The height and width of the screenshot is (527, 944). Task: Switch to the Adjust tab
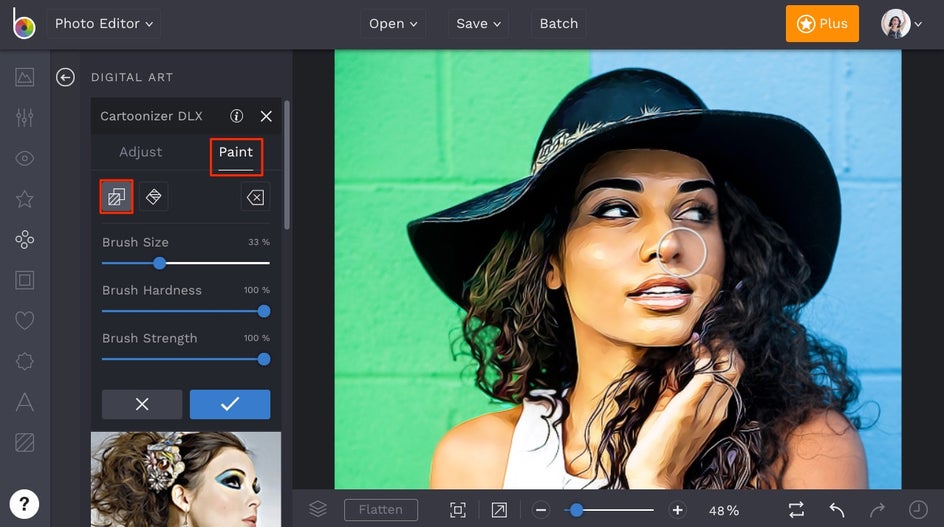pyautogui.click(x=140, y=152)
